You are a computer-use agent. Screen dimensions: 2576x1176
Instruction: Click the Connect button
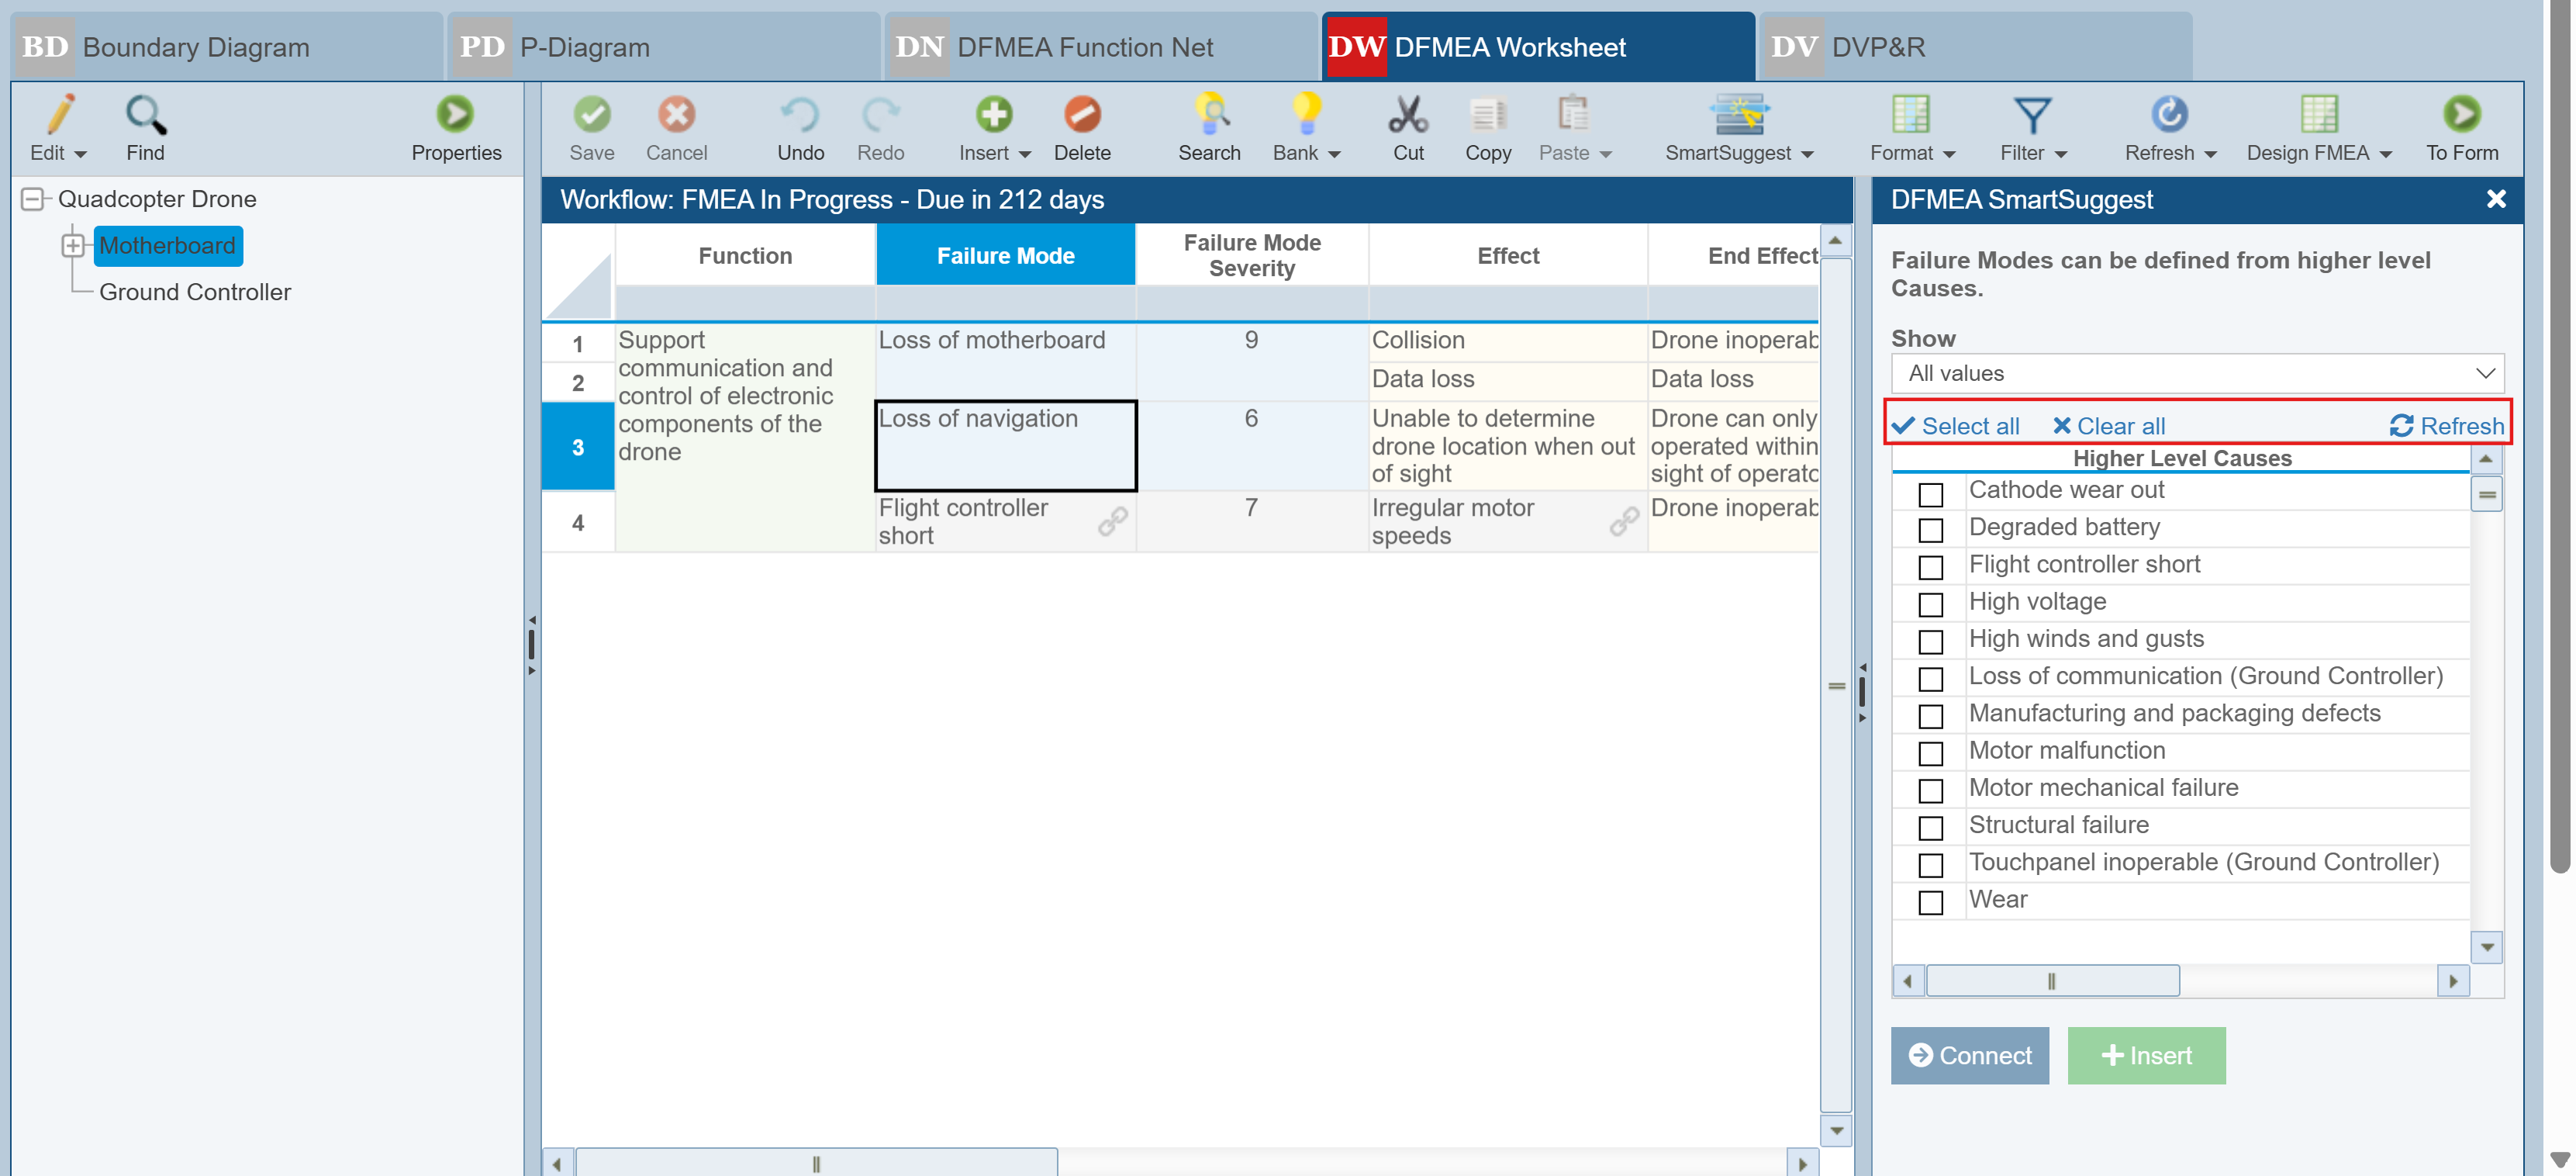pyautogui.click(x=1969, y=1055)
